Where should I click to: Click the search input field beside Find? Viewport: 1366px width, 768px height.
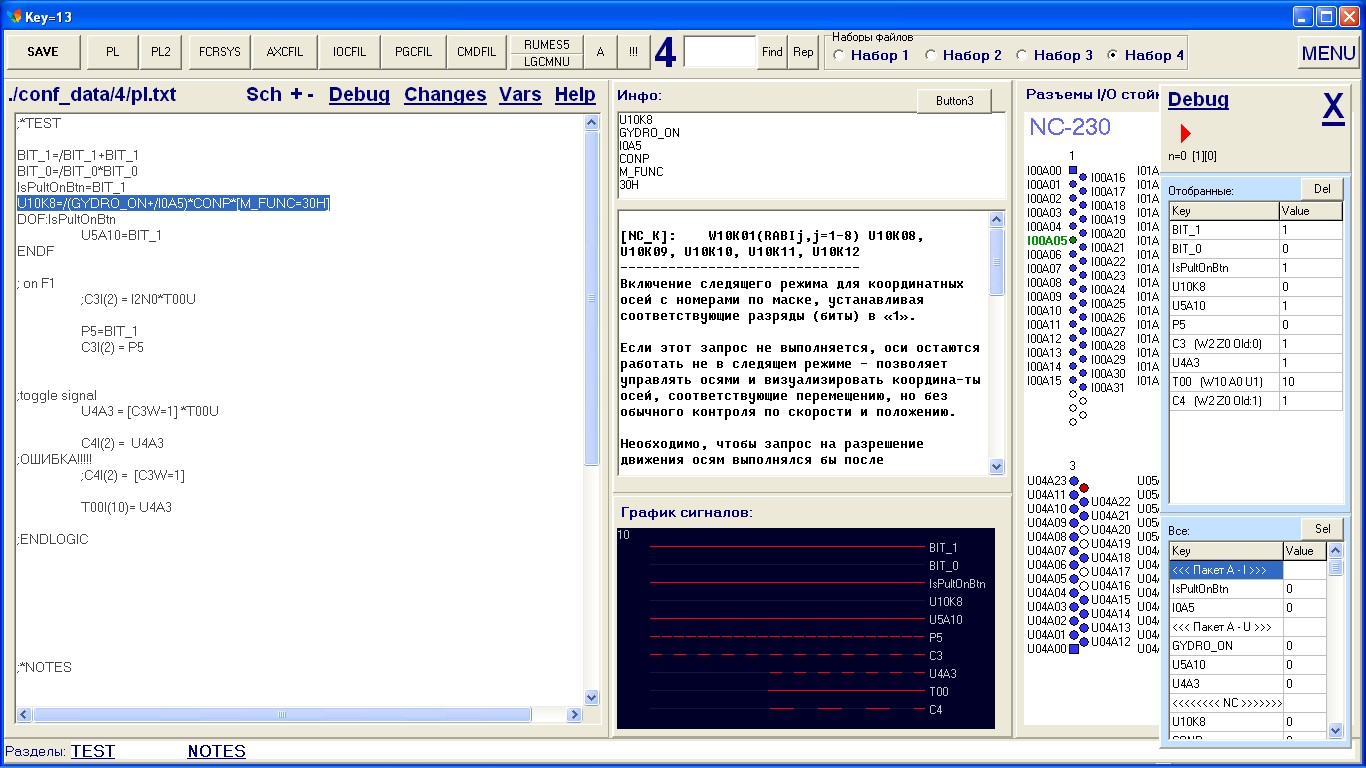(x=719, y=52)
